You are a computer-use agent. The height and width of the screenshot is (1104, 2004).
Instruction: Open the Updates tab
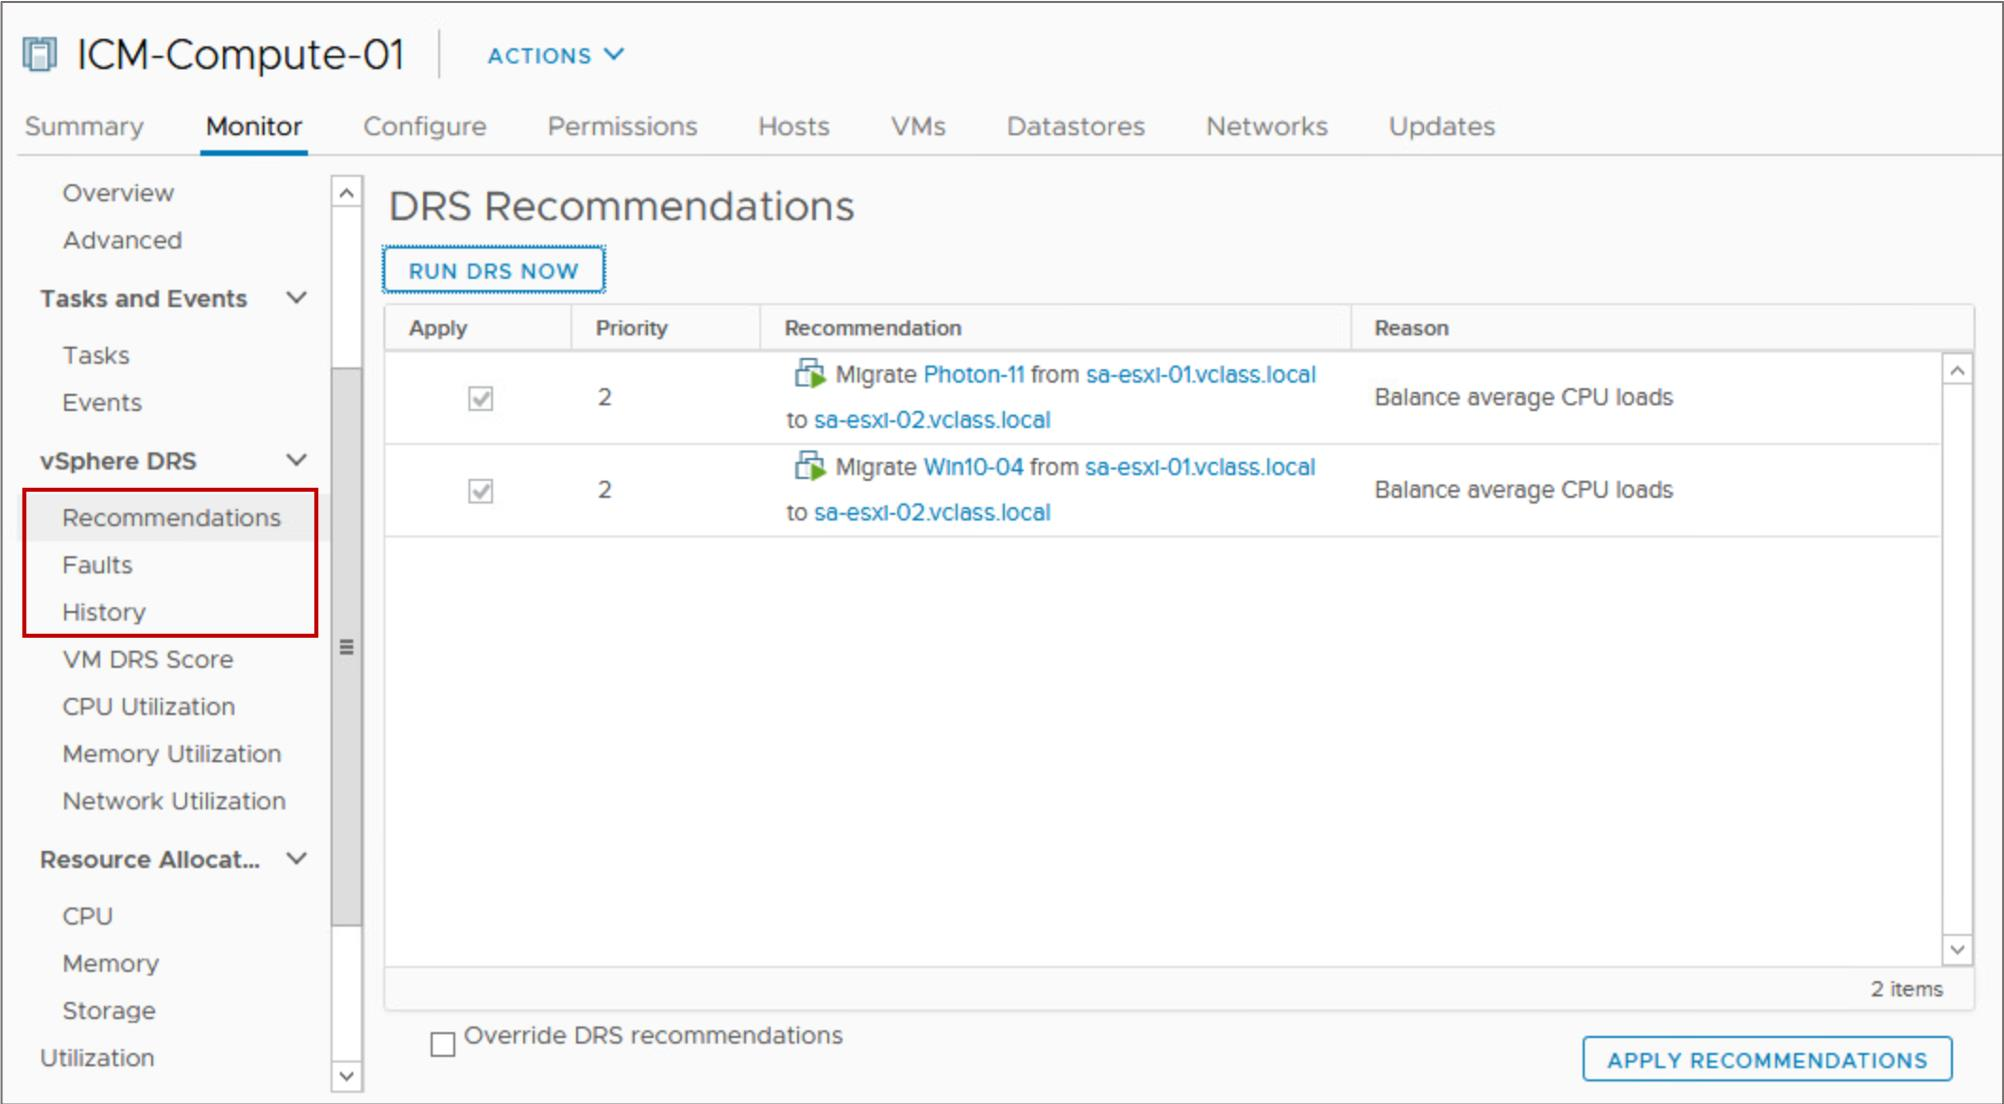click(1442, 126)
